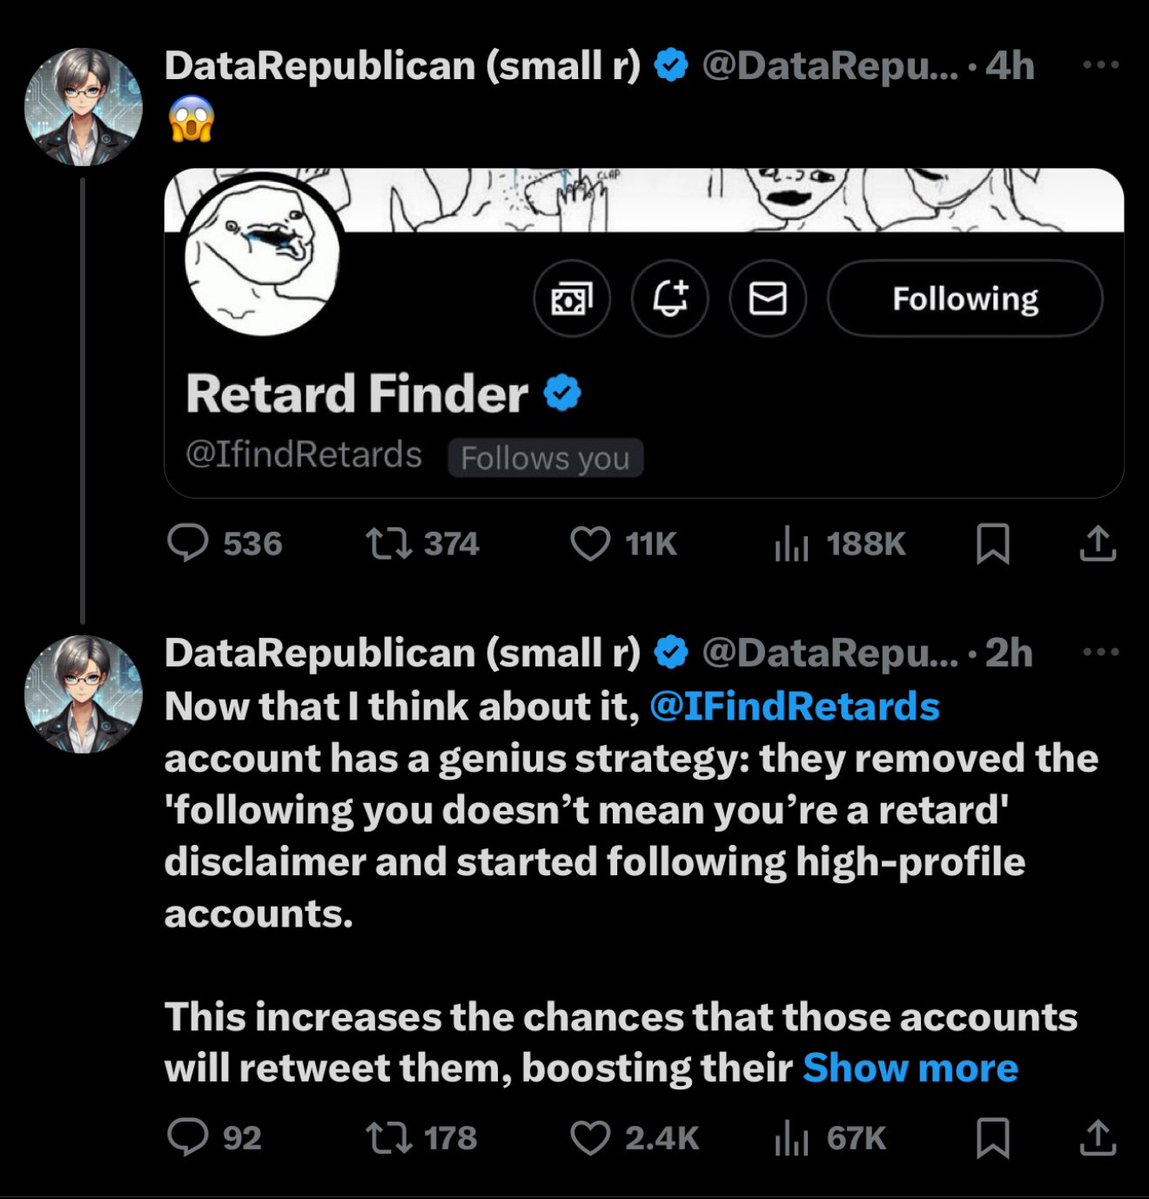
Task: Click the notification bell icon in profile
Action: (670, 298)
